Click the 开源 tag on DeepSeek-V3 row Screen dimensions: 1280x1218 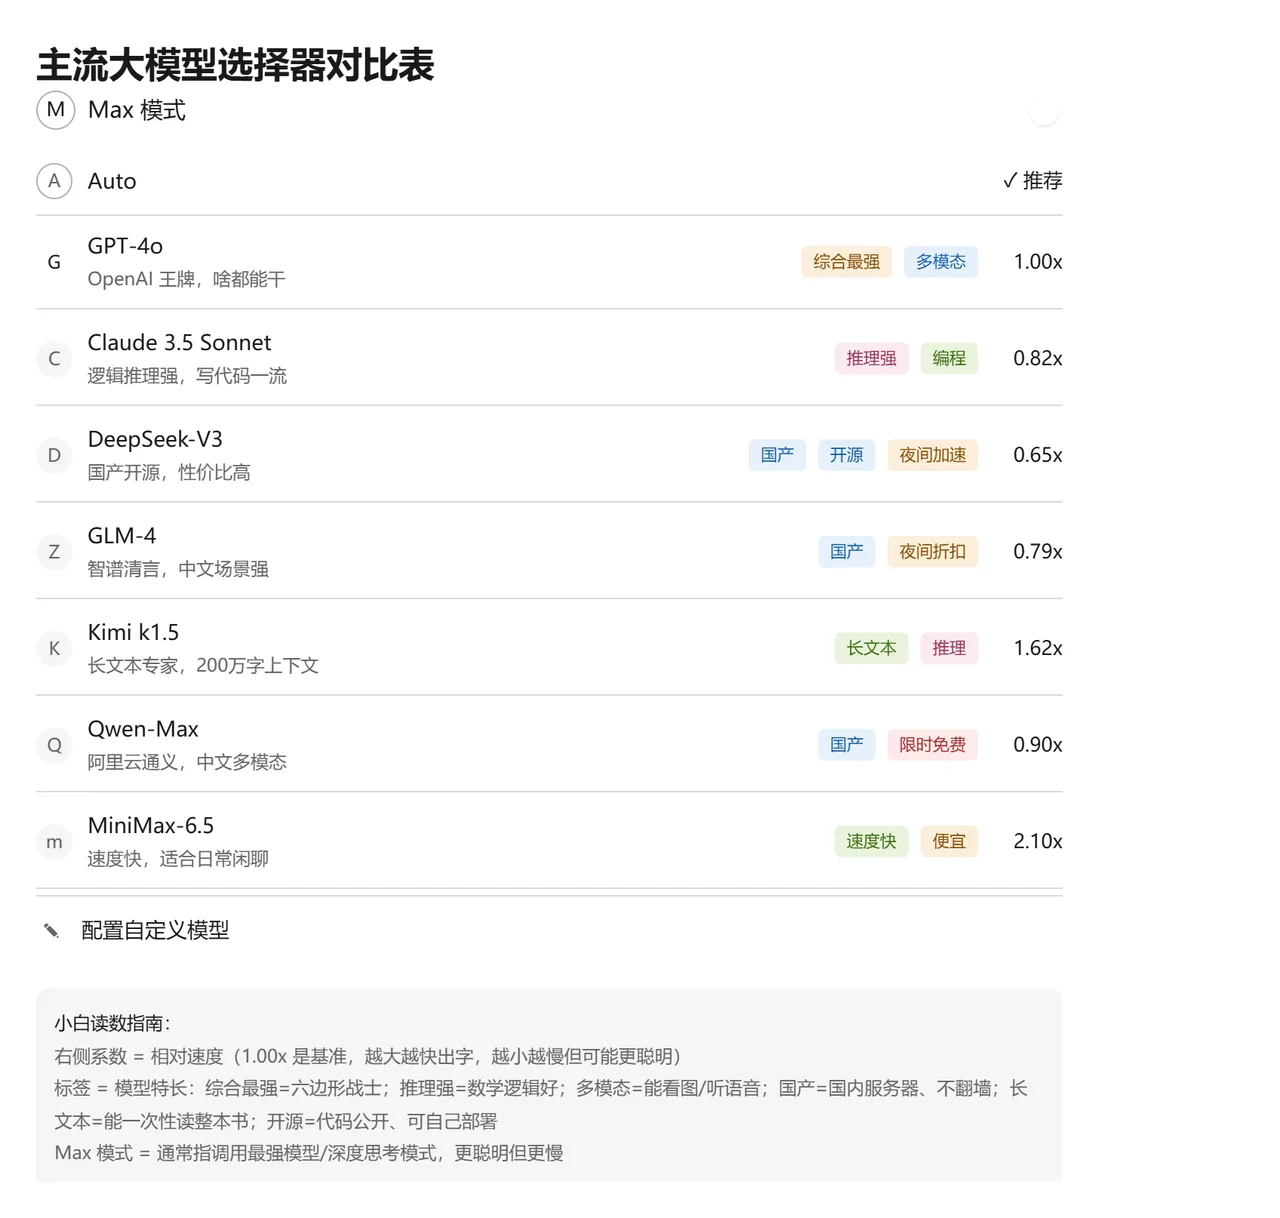846,455
